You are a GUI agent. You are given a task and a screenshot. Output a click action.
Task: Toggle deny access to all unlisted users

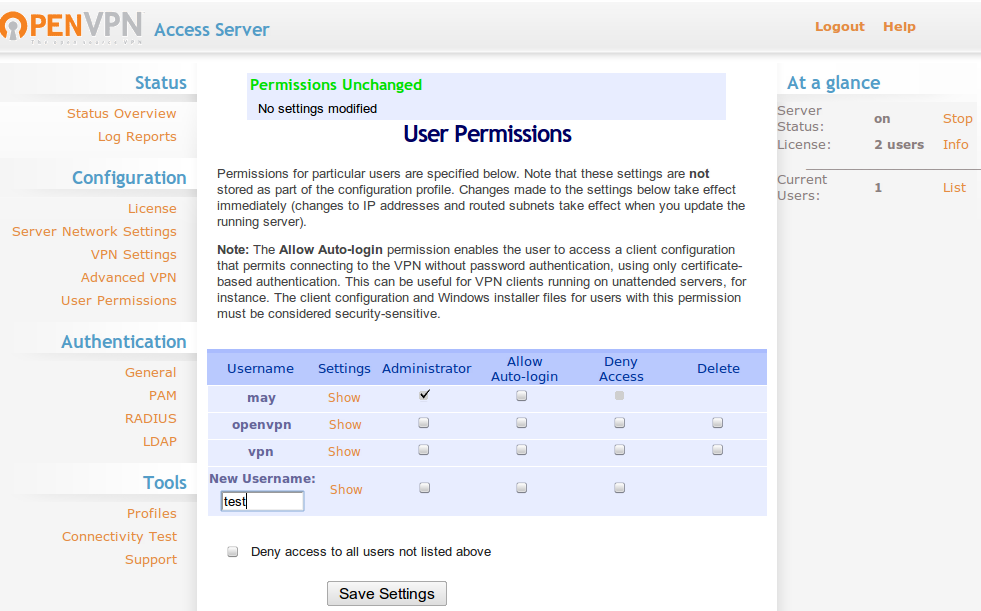[x=233, y=552]
